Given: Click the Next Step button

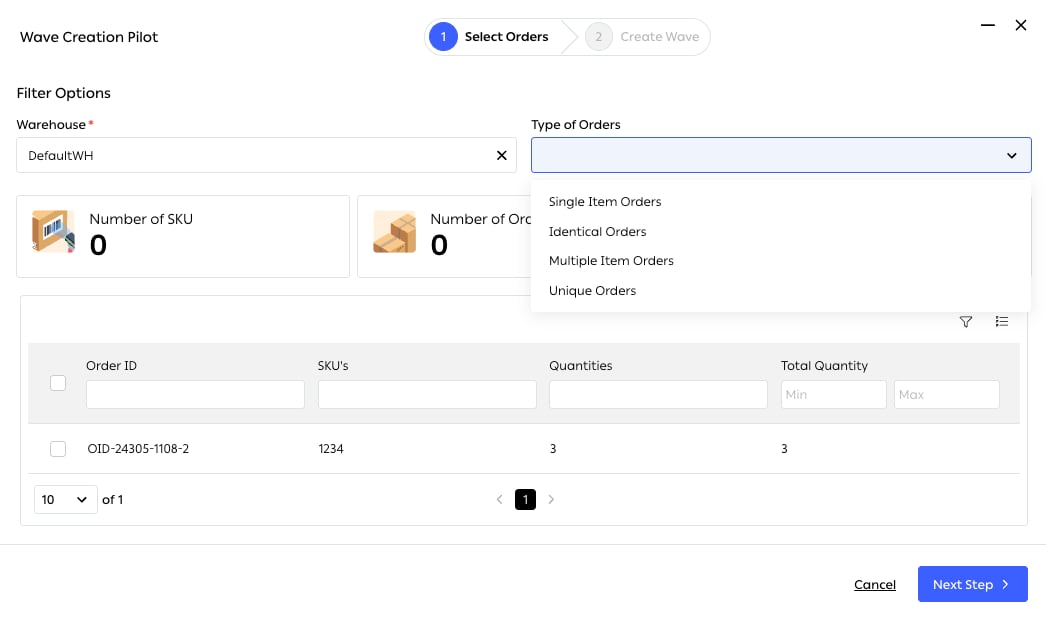Looking at the screenshot, I should (x=973, y=584).
